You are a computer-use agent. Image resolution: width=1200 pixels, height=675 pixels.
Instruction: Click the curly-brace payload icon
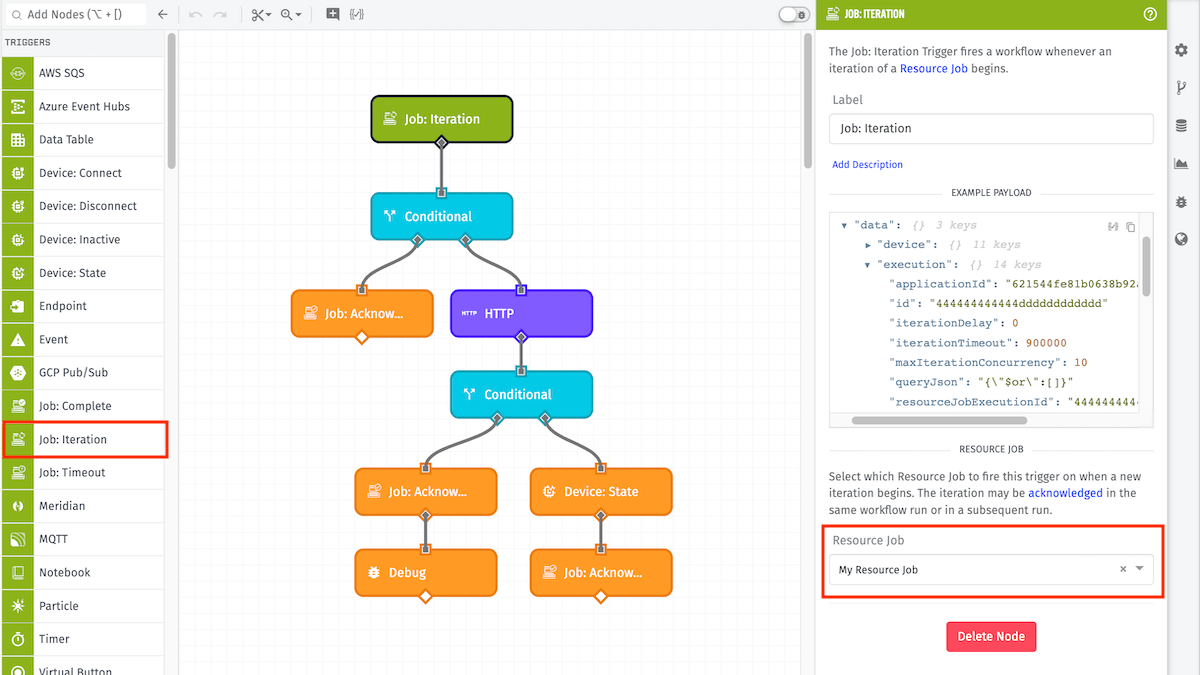(x=356, y=15)
